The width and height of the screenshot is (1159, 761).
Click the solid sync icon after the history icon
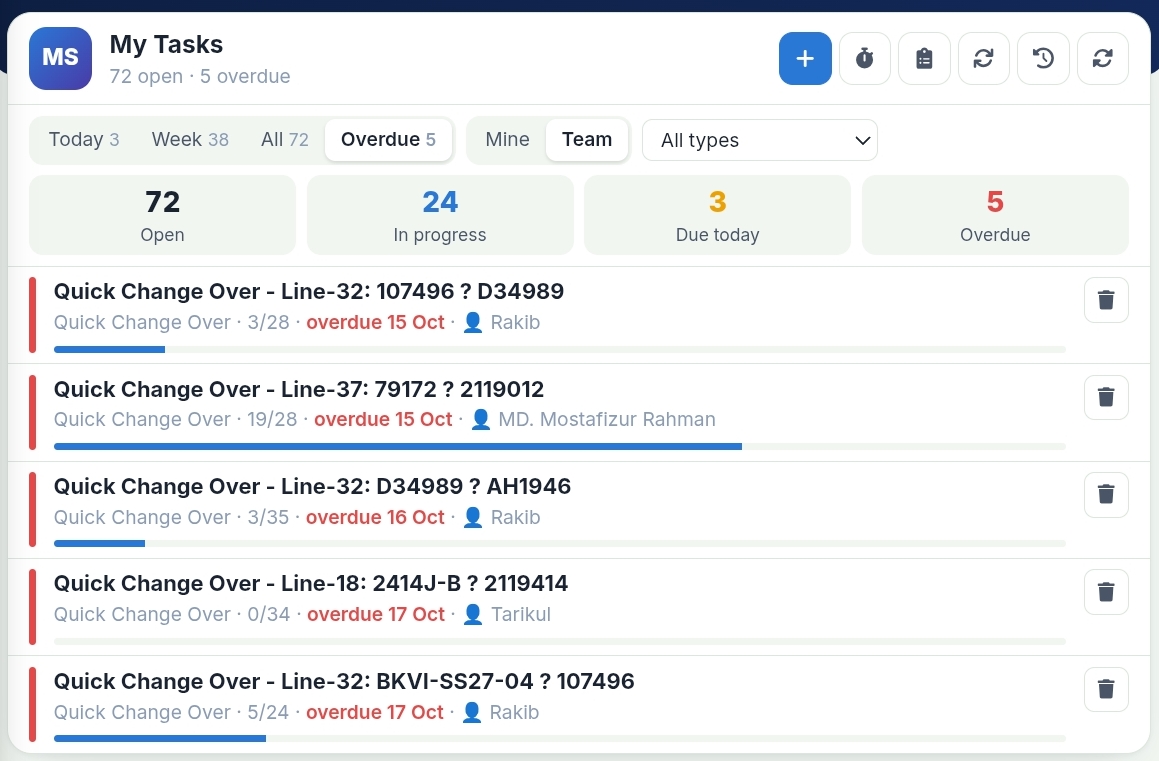1103,58
